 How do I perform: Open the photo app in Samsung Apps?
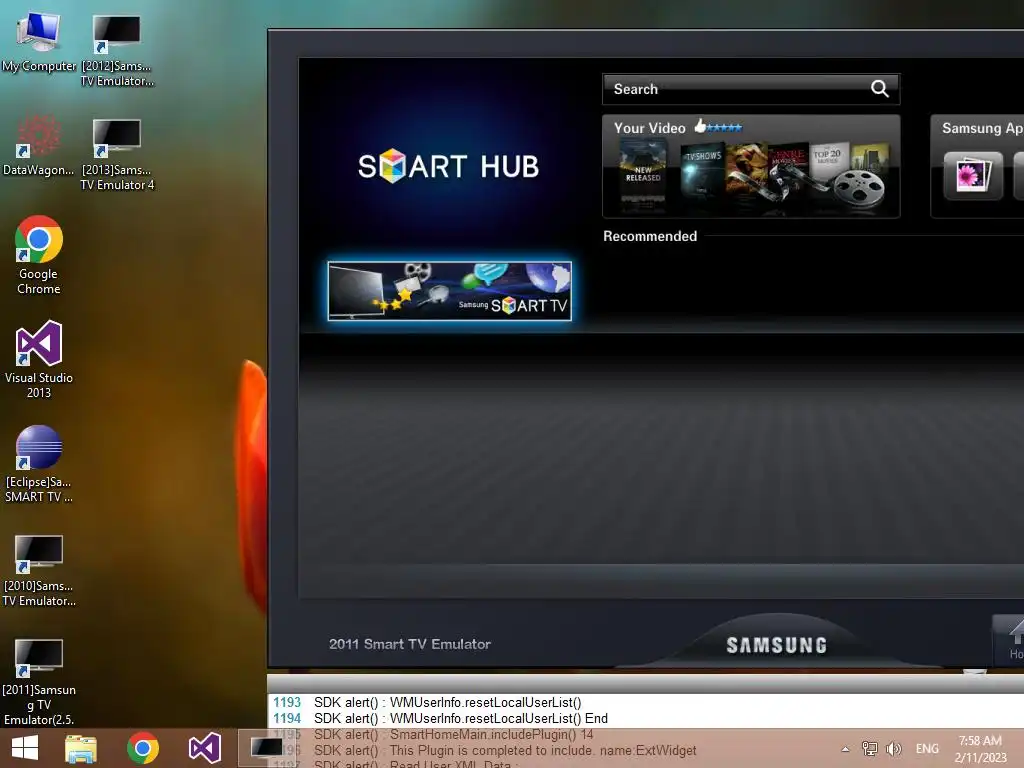(x=973, y=175)
